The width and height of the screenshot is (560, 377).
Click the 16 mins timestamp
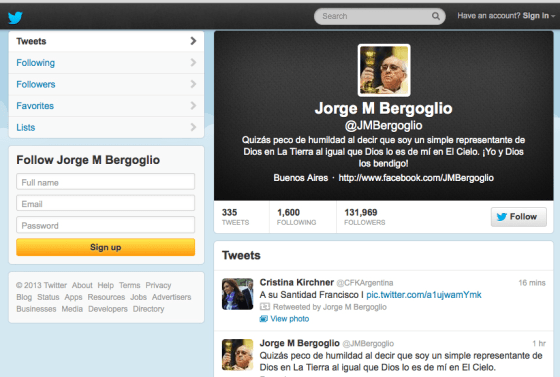point(532,283)
